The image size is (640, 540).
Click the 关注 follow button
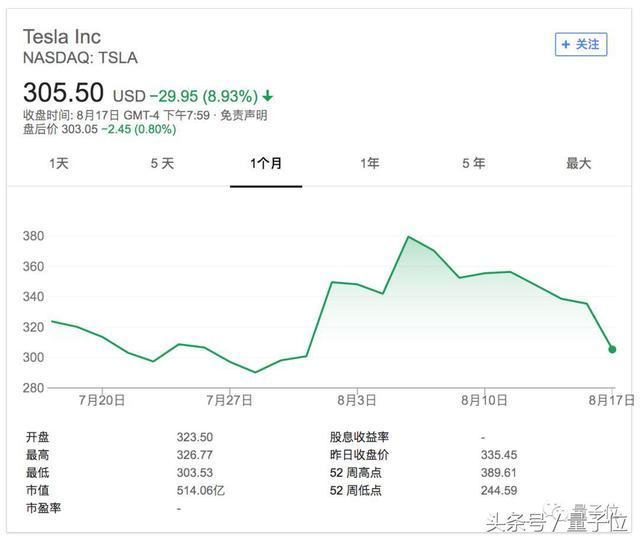point(581,44)
